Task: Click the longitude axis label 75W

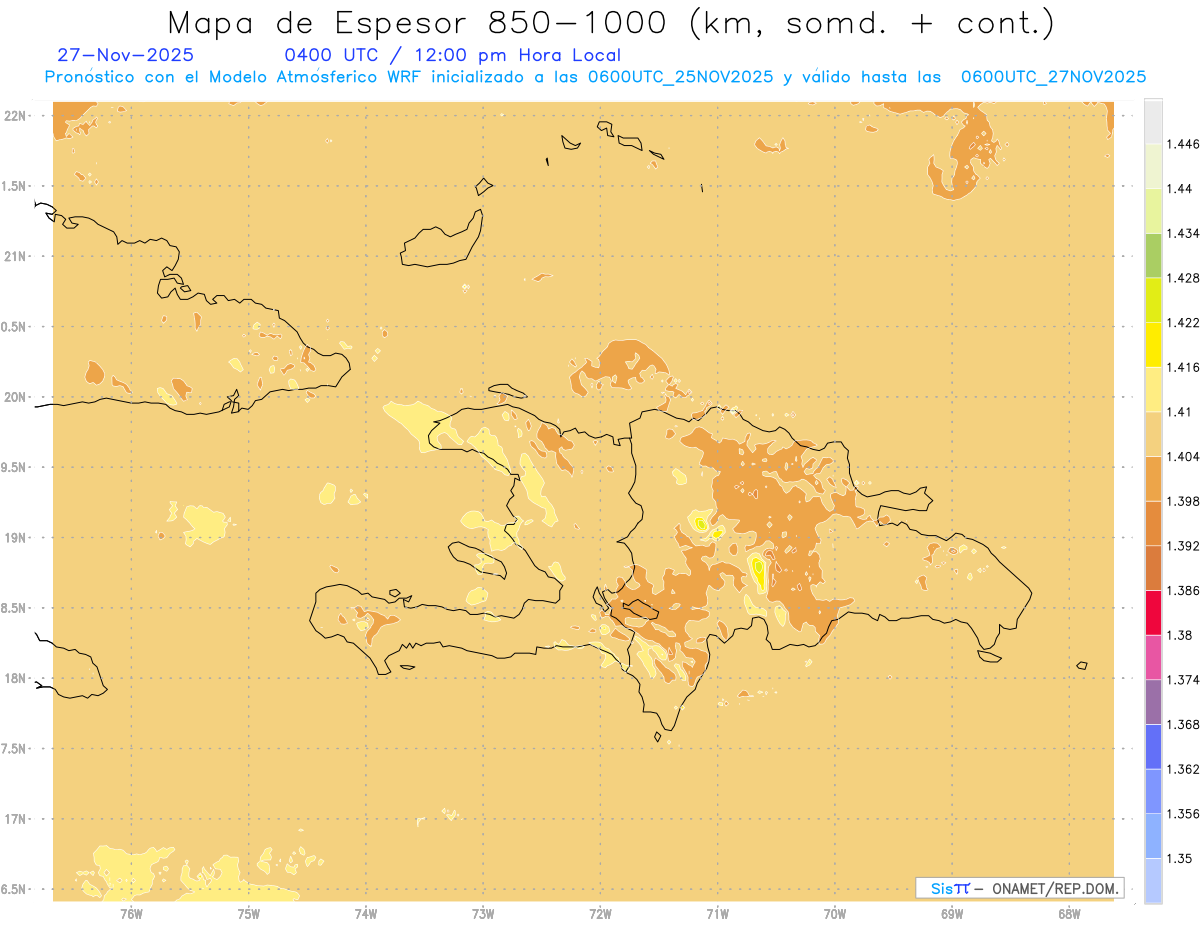Action: click(x=249, y=913)
